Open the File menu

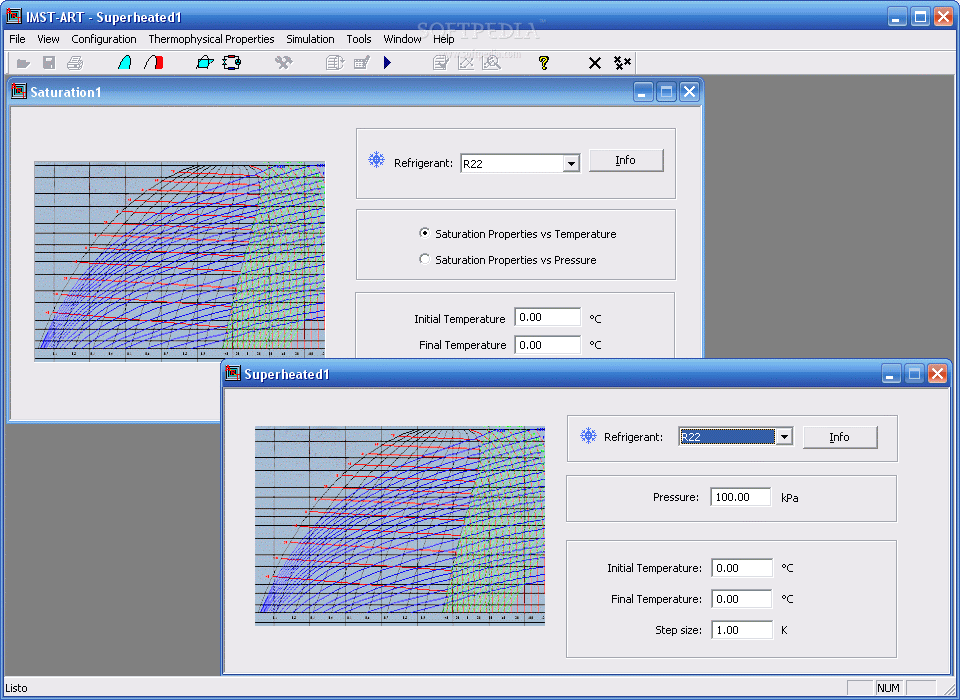pyautogui.click(x=17, y=39)
